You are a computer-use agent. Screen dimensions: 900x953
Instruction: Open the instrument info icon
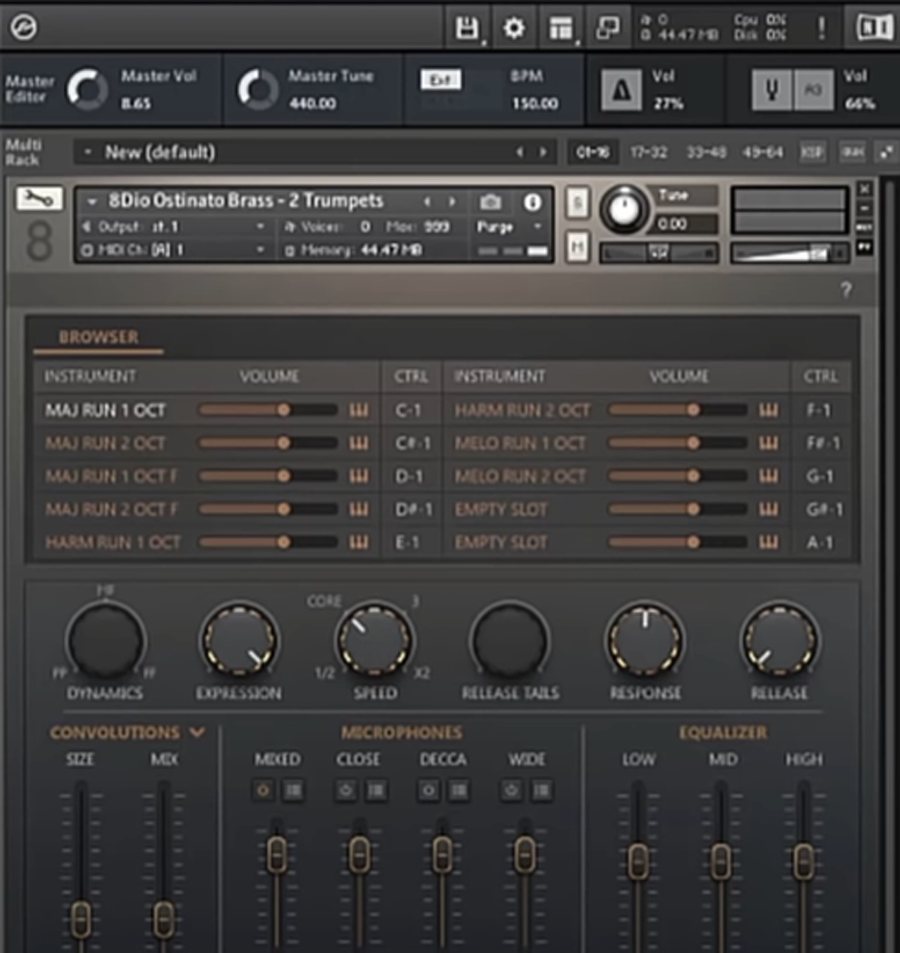pos(532,202)
